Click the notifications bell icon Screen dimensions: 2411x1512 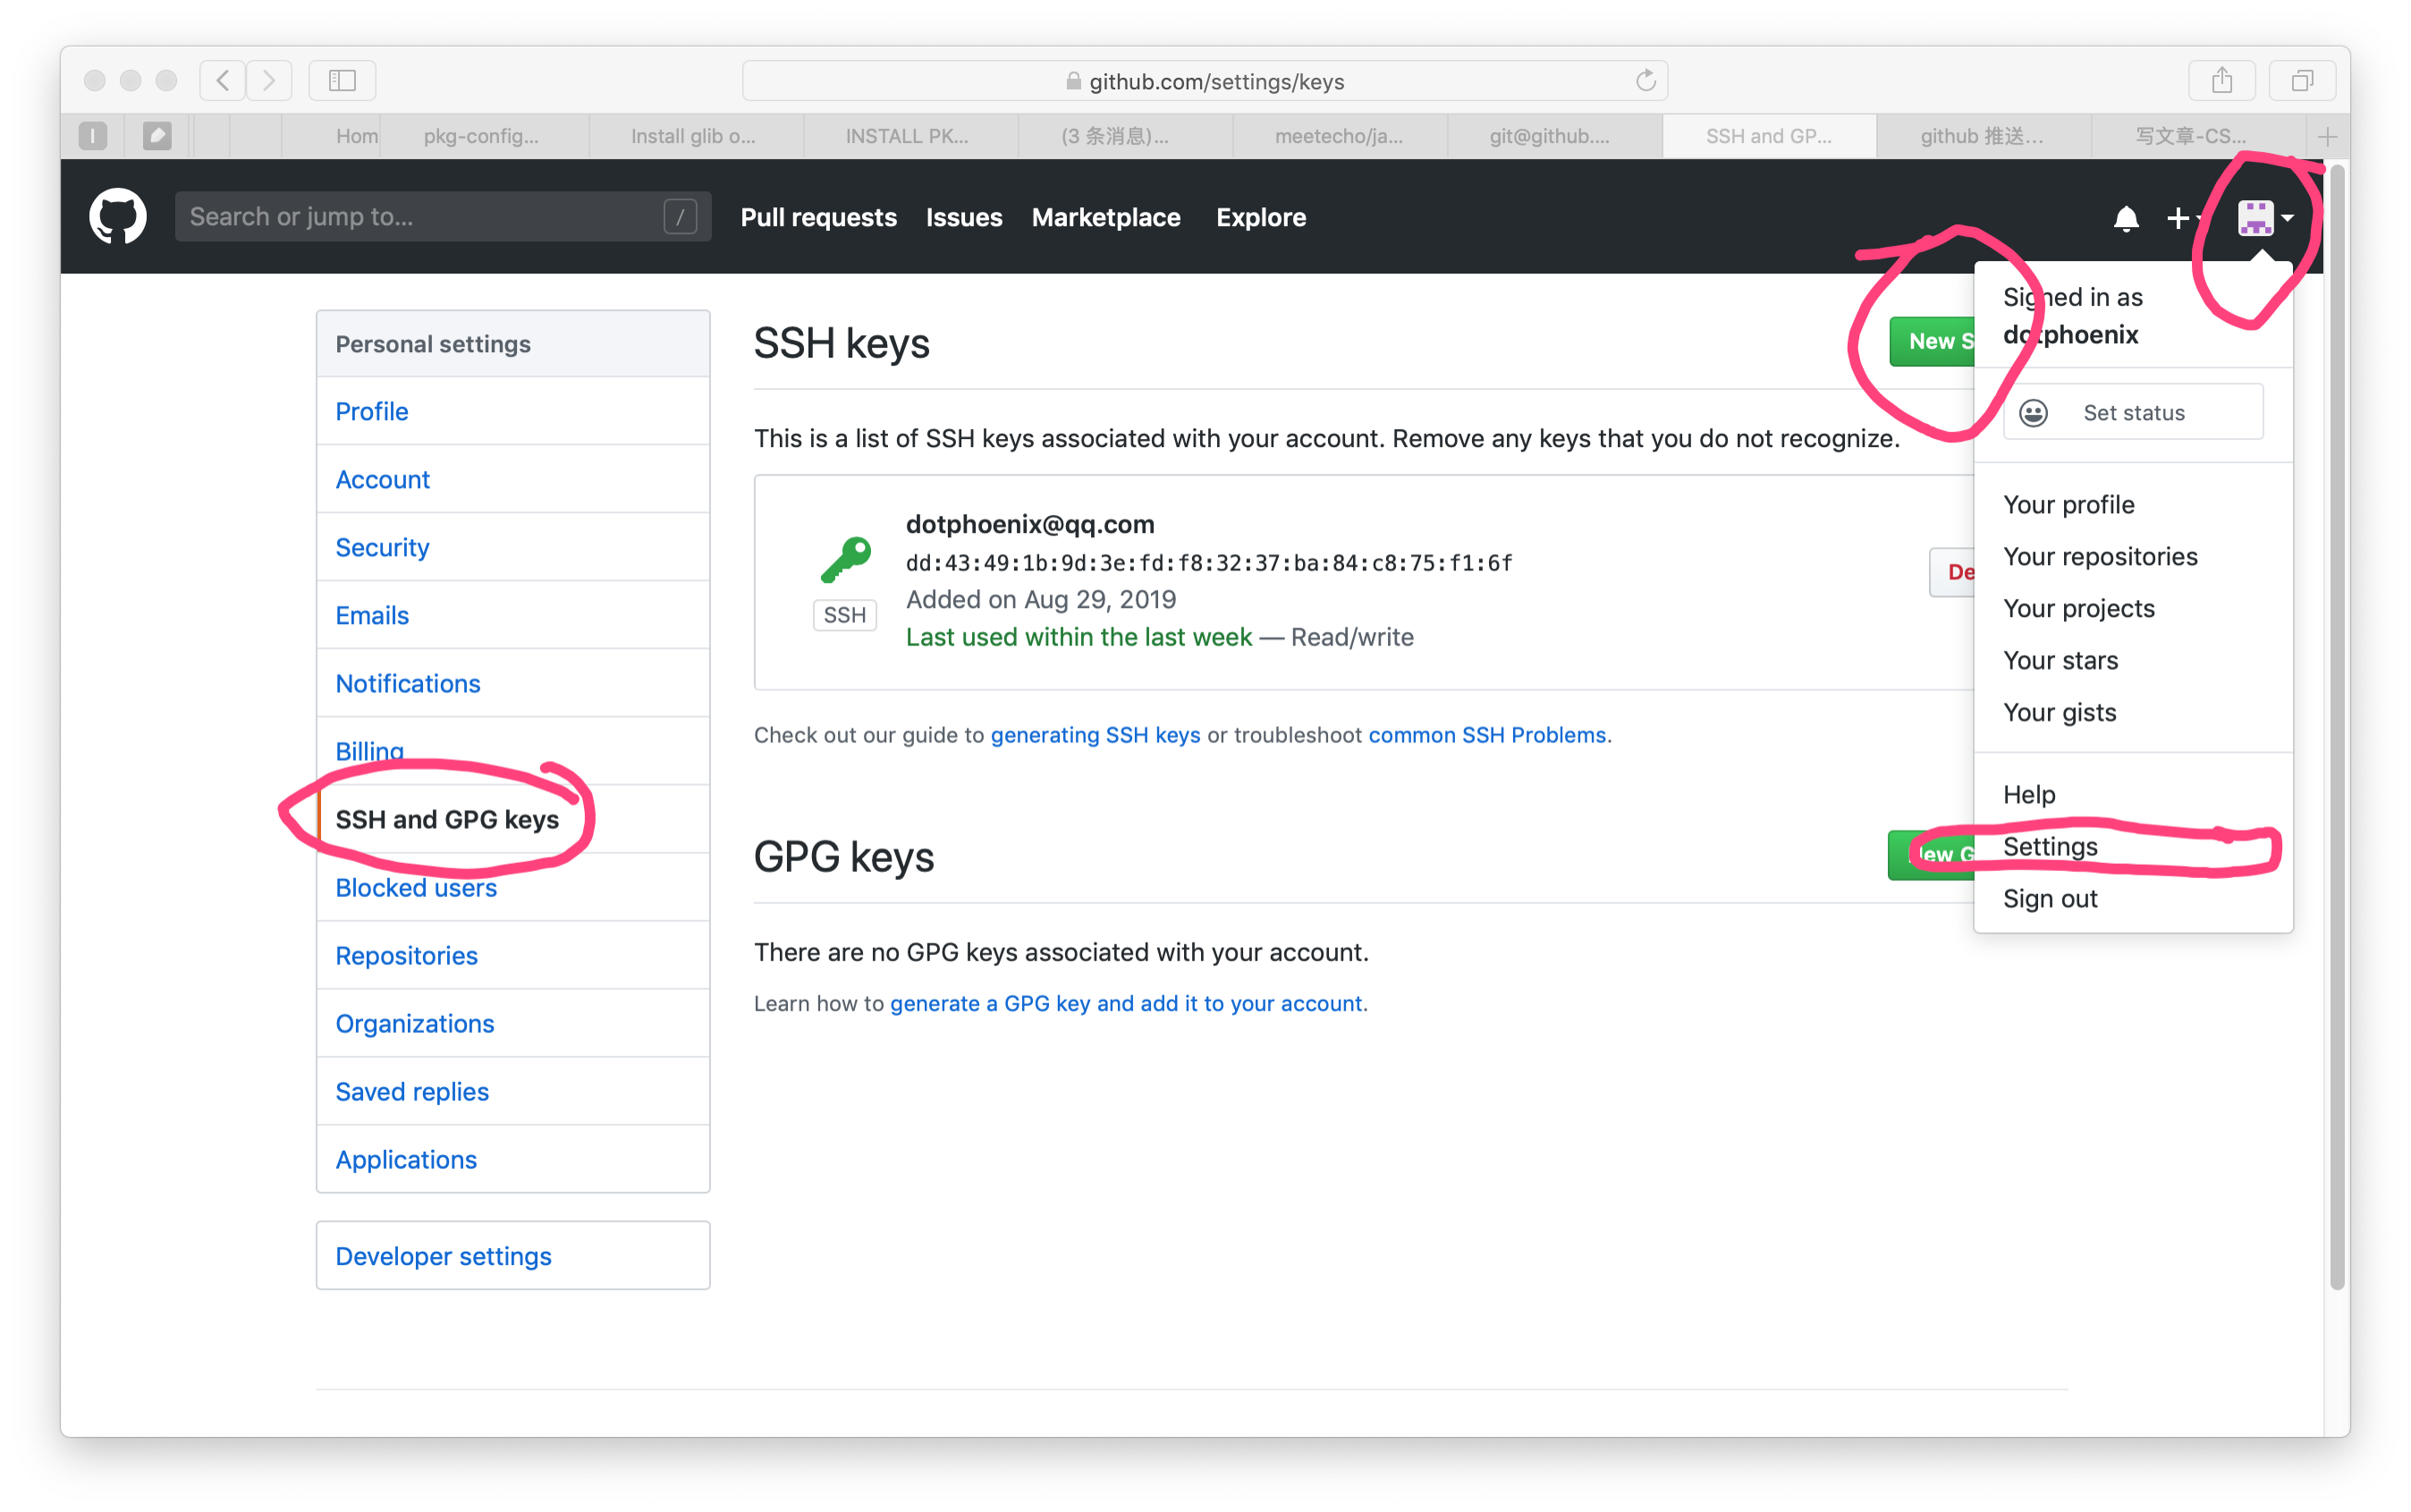[x=2126, y=218]
